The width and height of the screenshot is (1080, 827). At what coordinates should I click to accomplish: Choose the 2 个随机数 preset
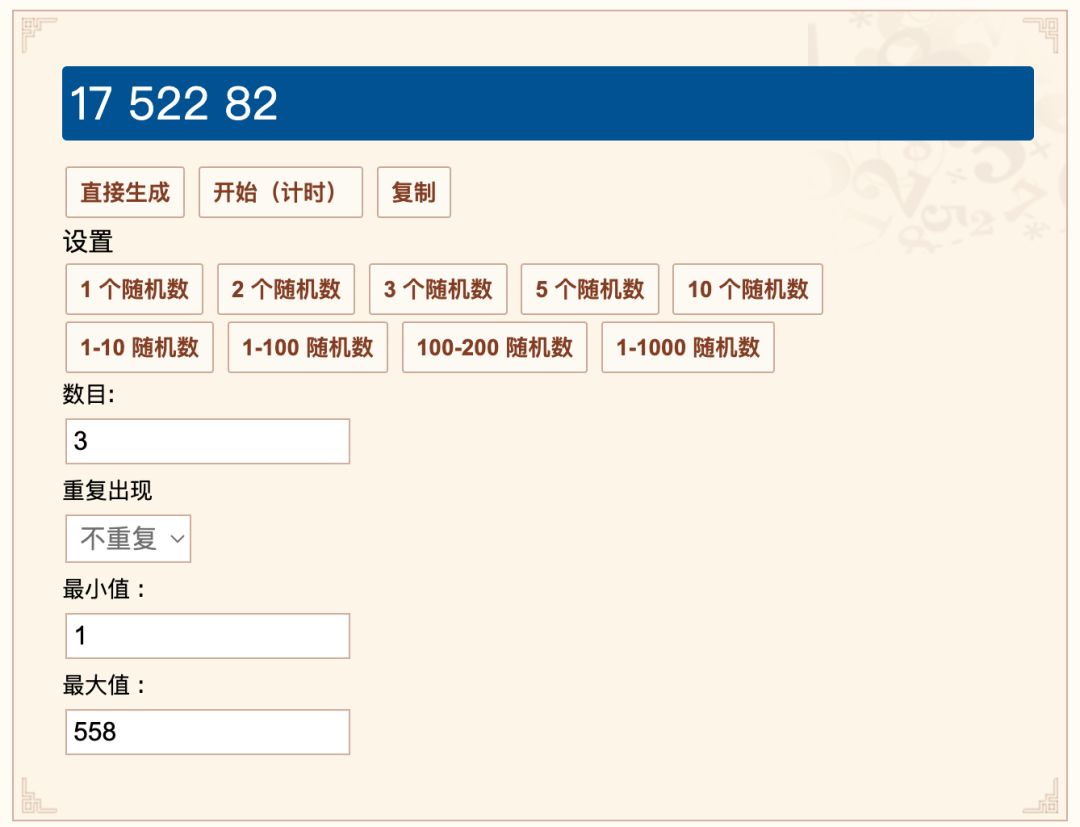(x=286, y=289)
